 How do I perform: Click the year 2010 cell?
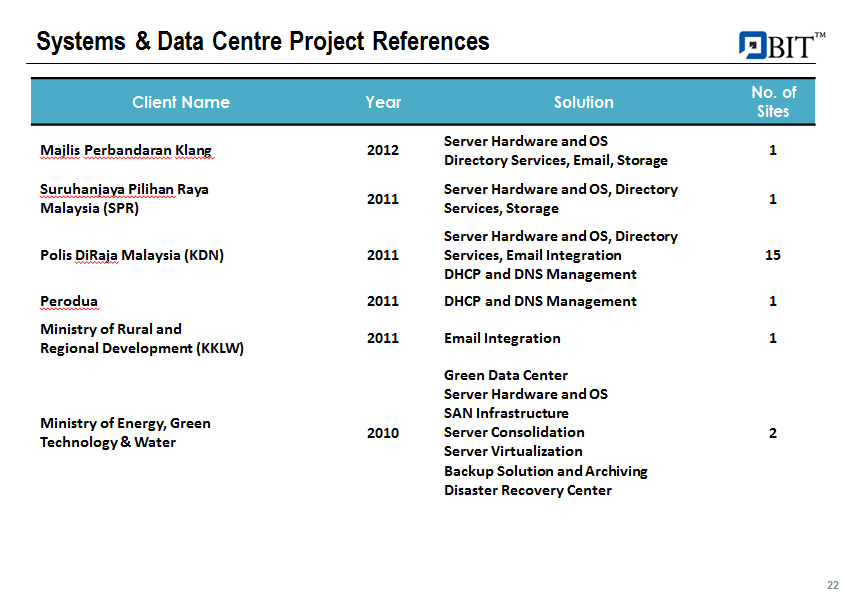(383, 433)
